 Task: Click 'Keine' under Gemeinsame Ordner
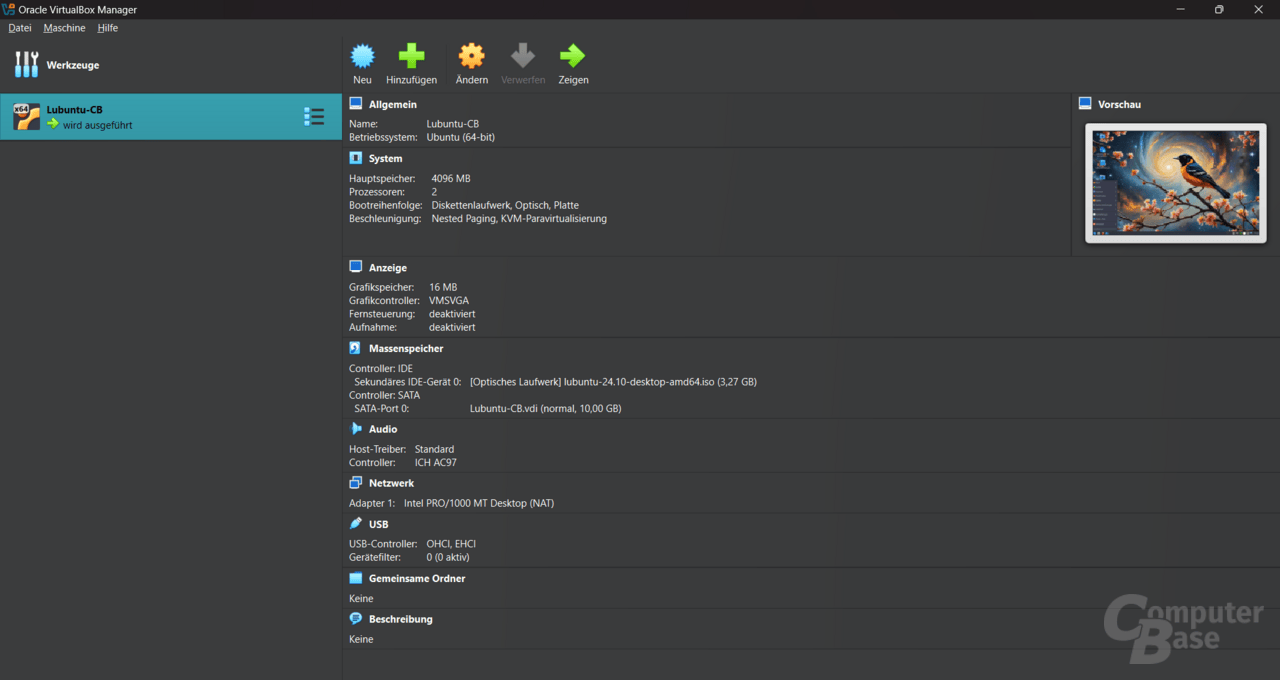(361, 598)
